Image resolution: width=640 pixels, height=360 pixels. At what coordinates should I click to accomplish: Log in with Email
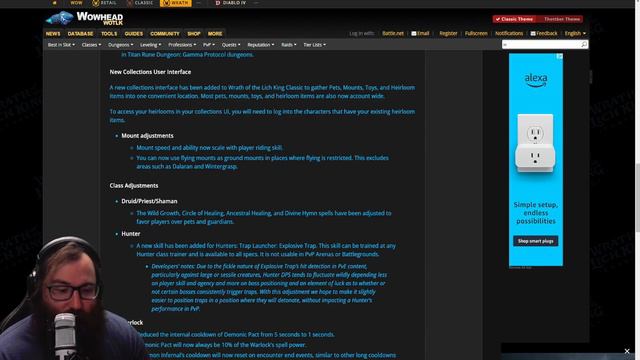coord(420,33)
